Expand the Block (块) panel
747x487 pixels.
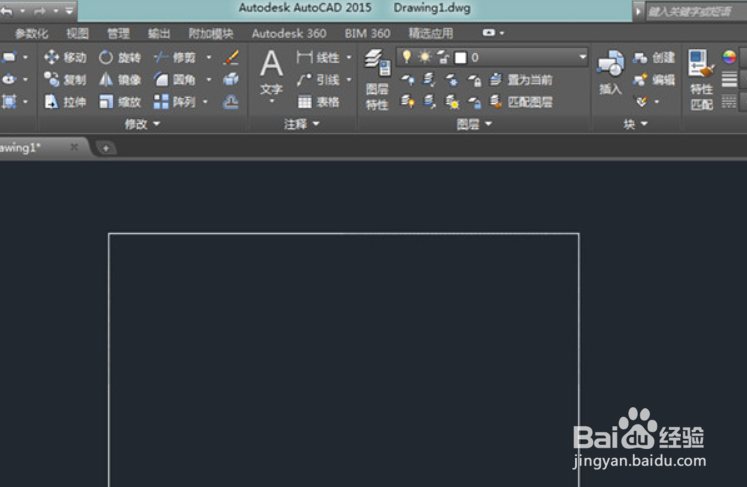636,124
